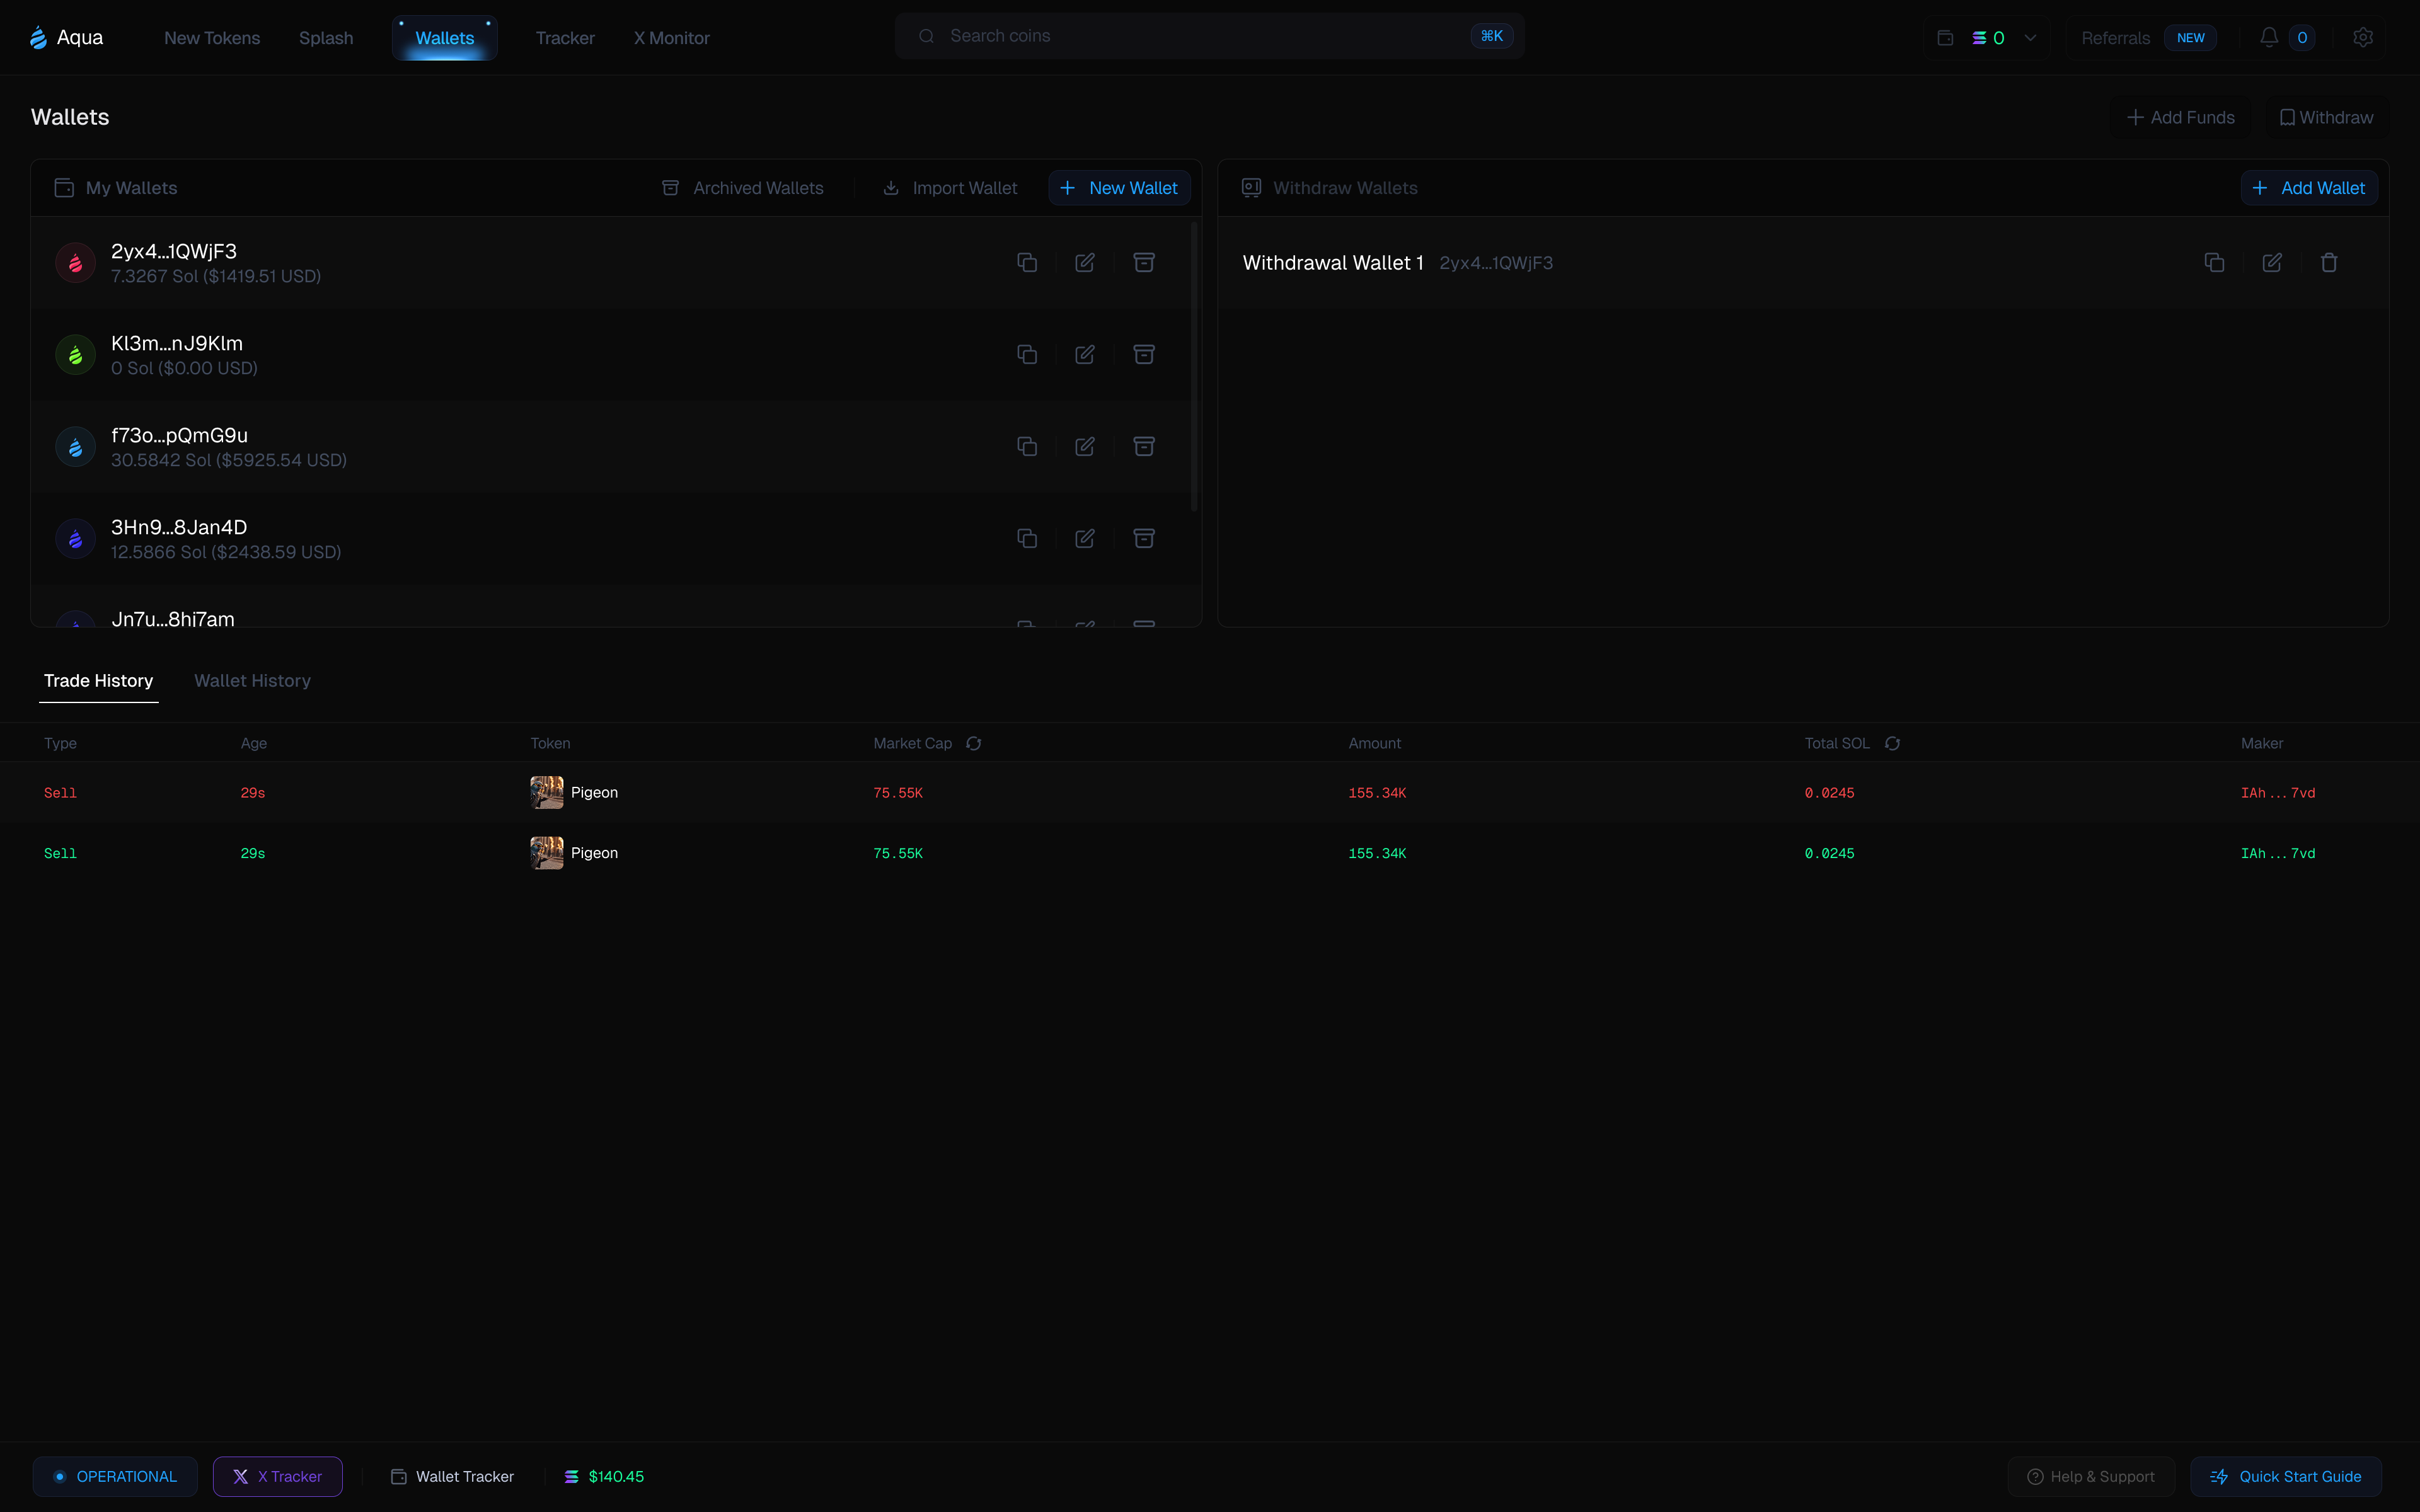Archive the f73o...pQmG9u wallet
This screenshot has height=1512, width=2420.
tap(1144, 446)
